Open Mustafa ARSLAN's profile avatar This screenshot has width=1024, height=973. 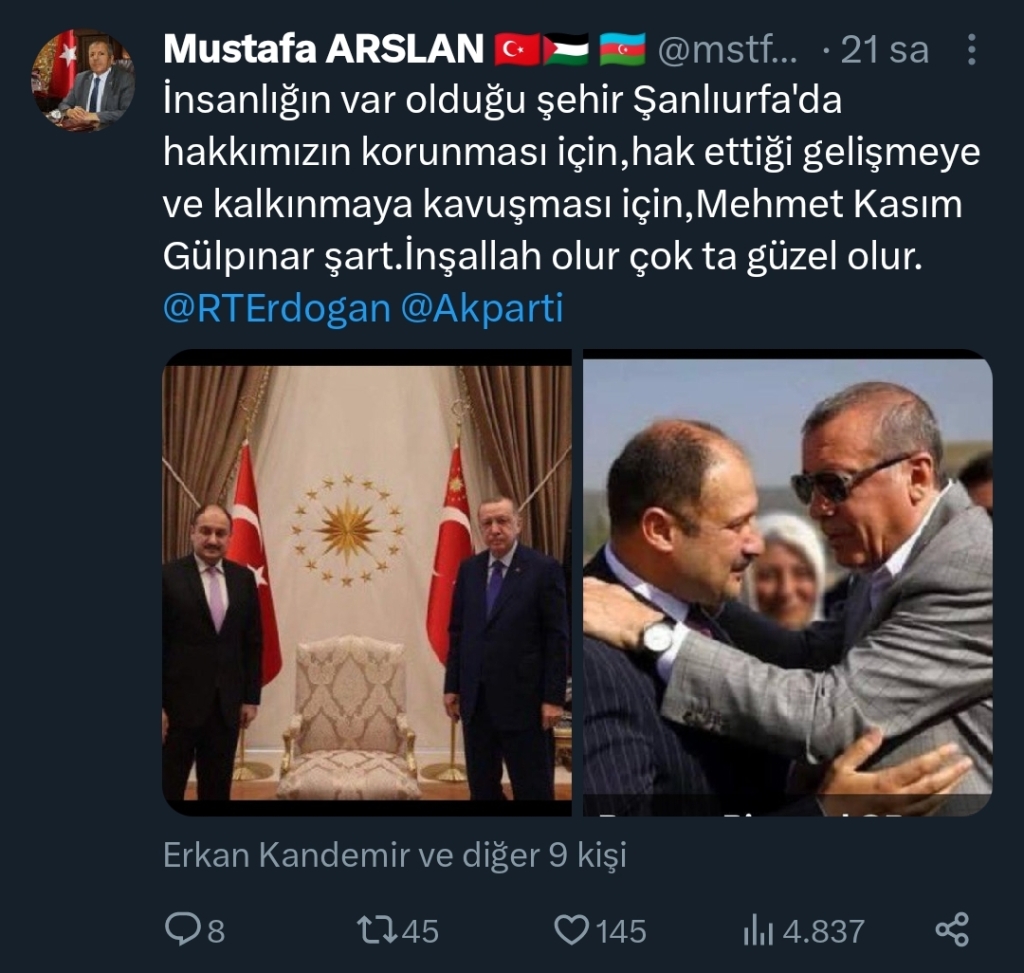tap(83, 80)
